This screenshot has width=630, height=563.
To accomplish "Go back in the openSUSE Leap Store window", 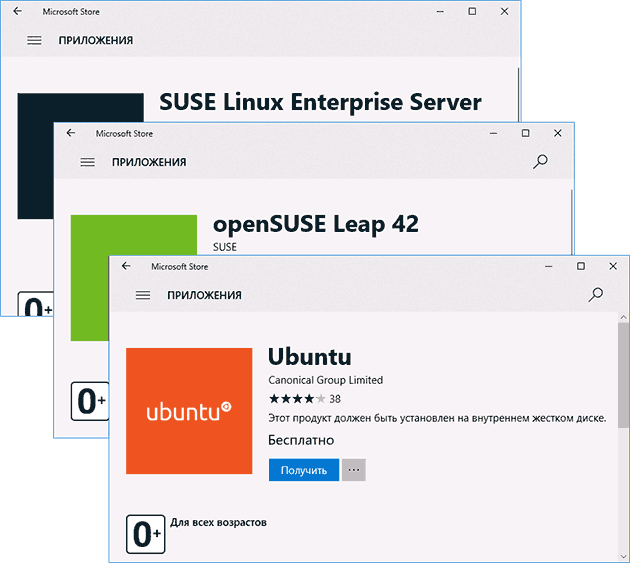I will (71, 133).
